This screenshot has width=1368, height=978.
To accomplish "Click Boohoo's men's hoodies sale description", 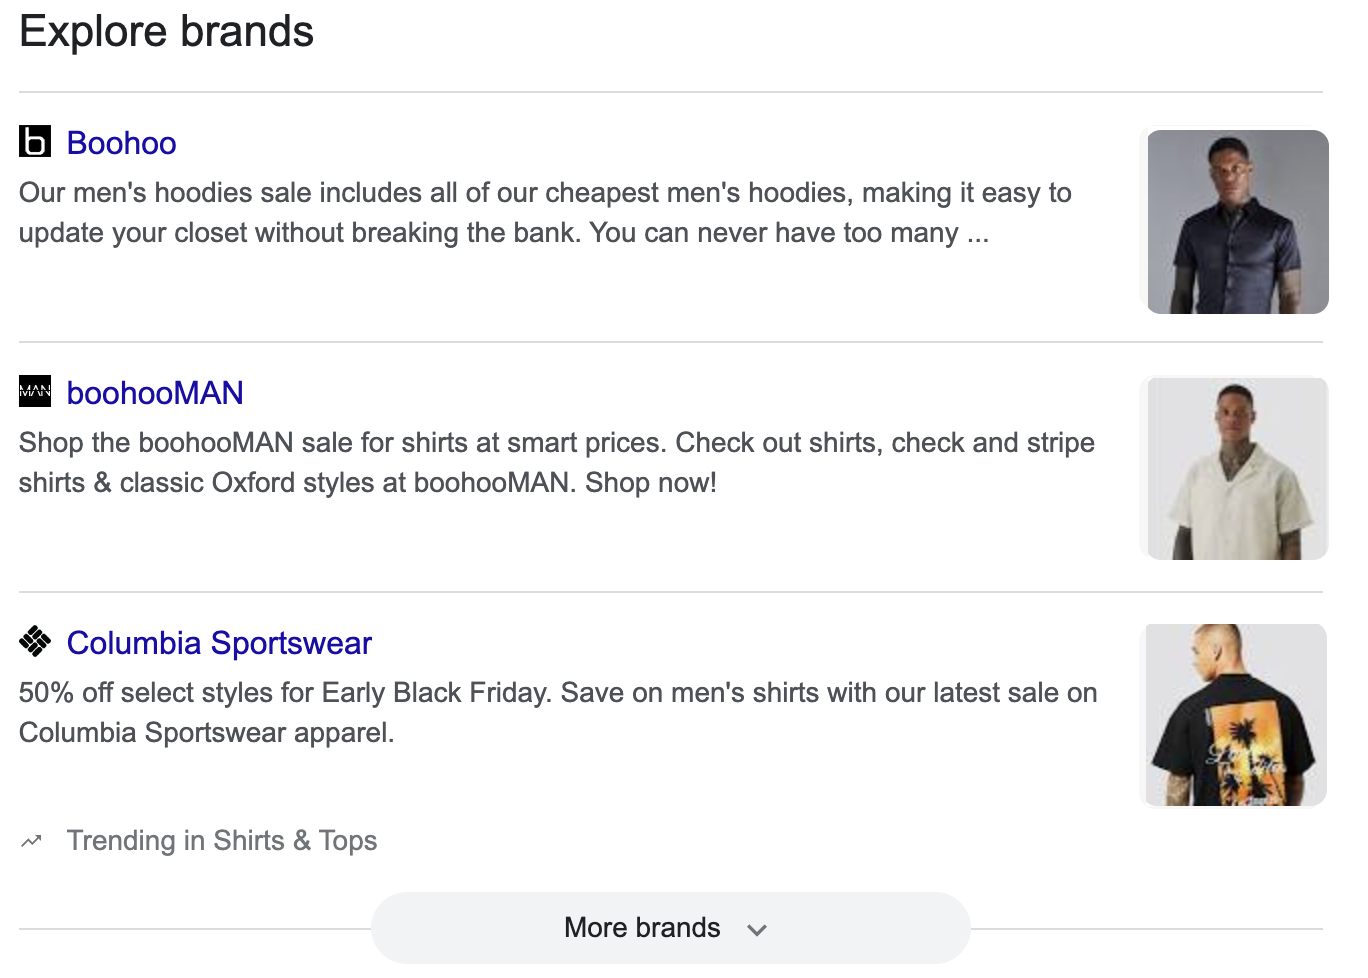I will pos(545,193).
